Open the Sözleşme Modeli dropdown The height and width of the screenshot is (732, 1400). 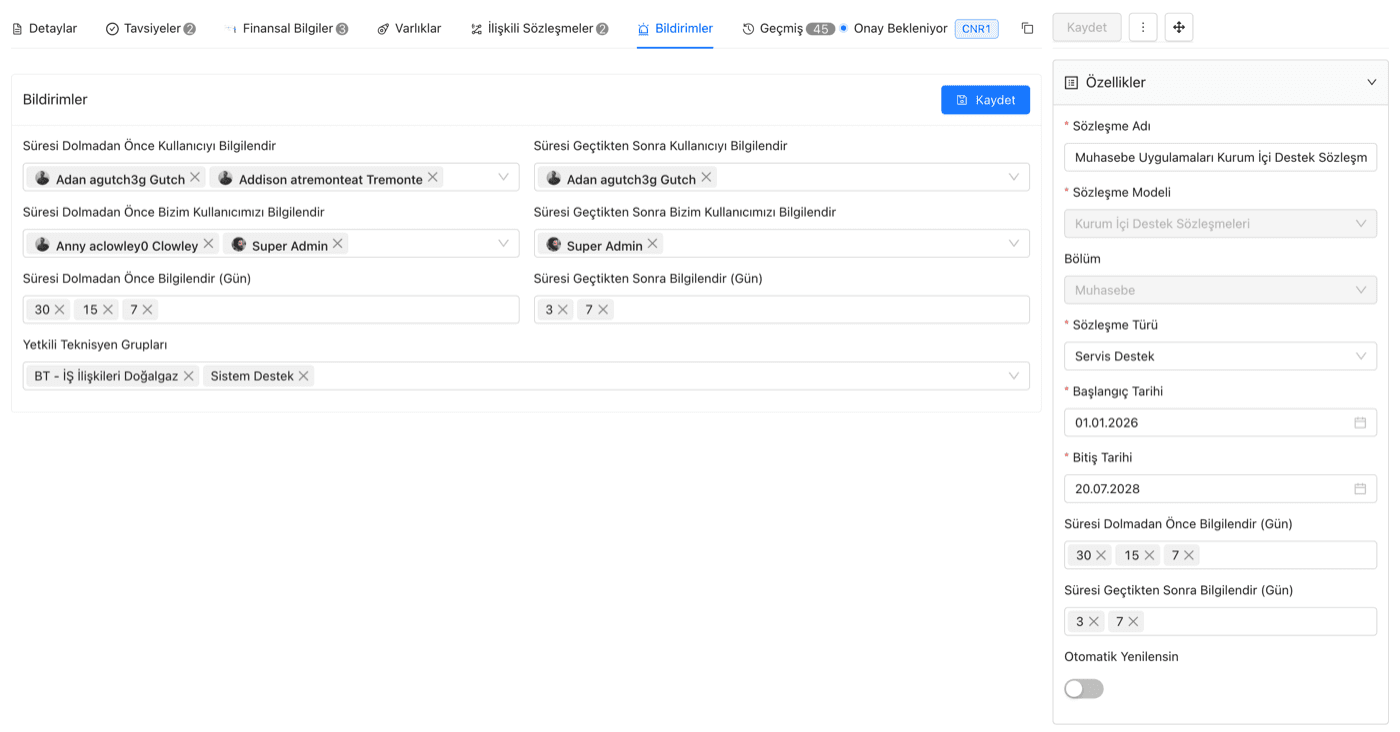click(x=1220, y=224)
